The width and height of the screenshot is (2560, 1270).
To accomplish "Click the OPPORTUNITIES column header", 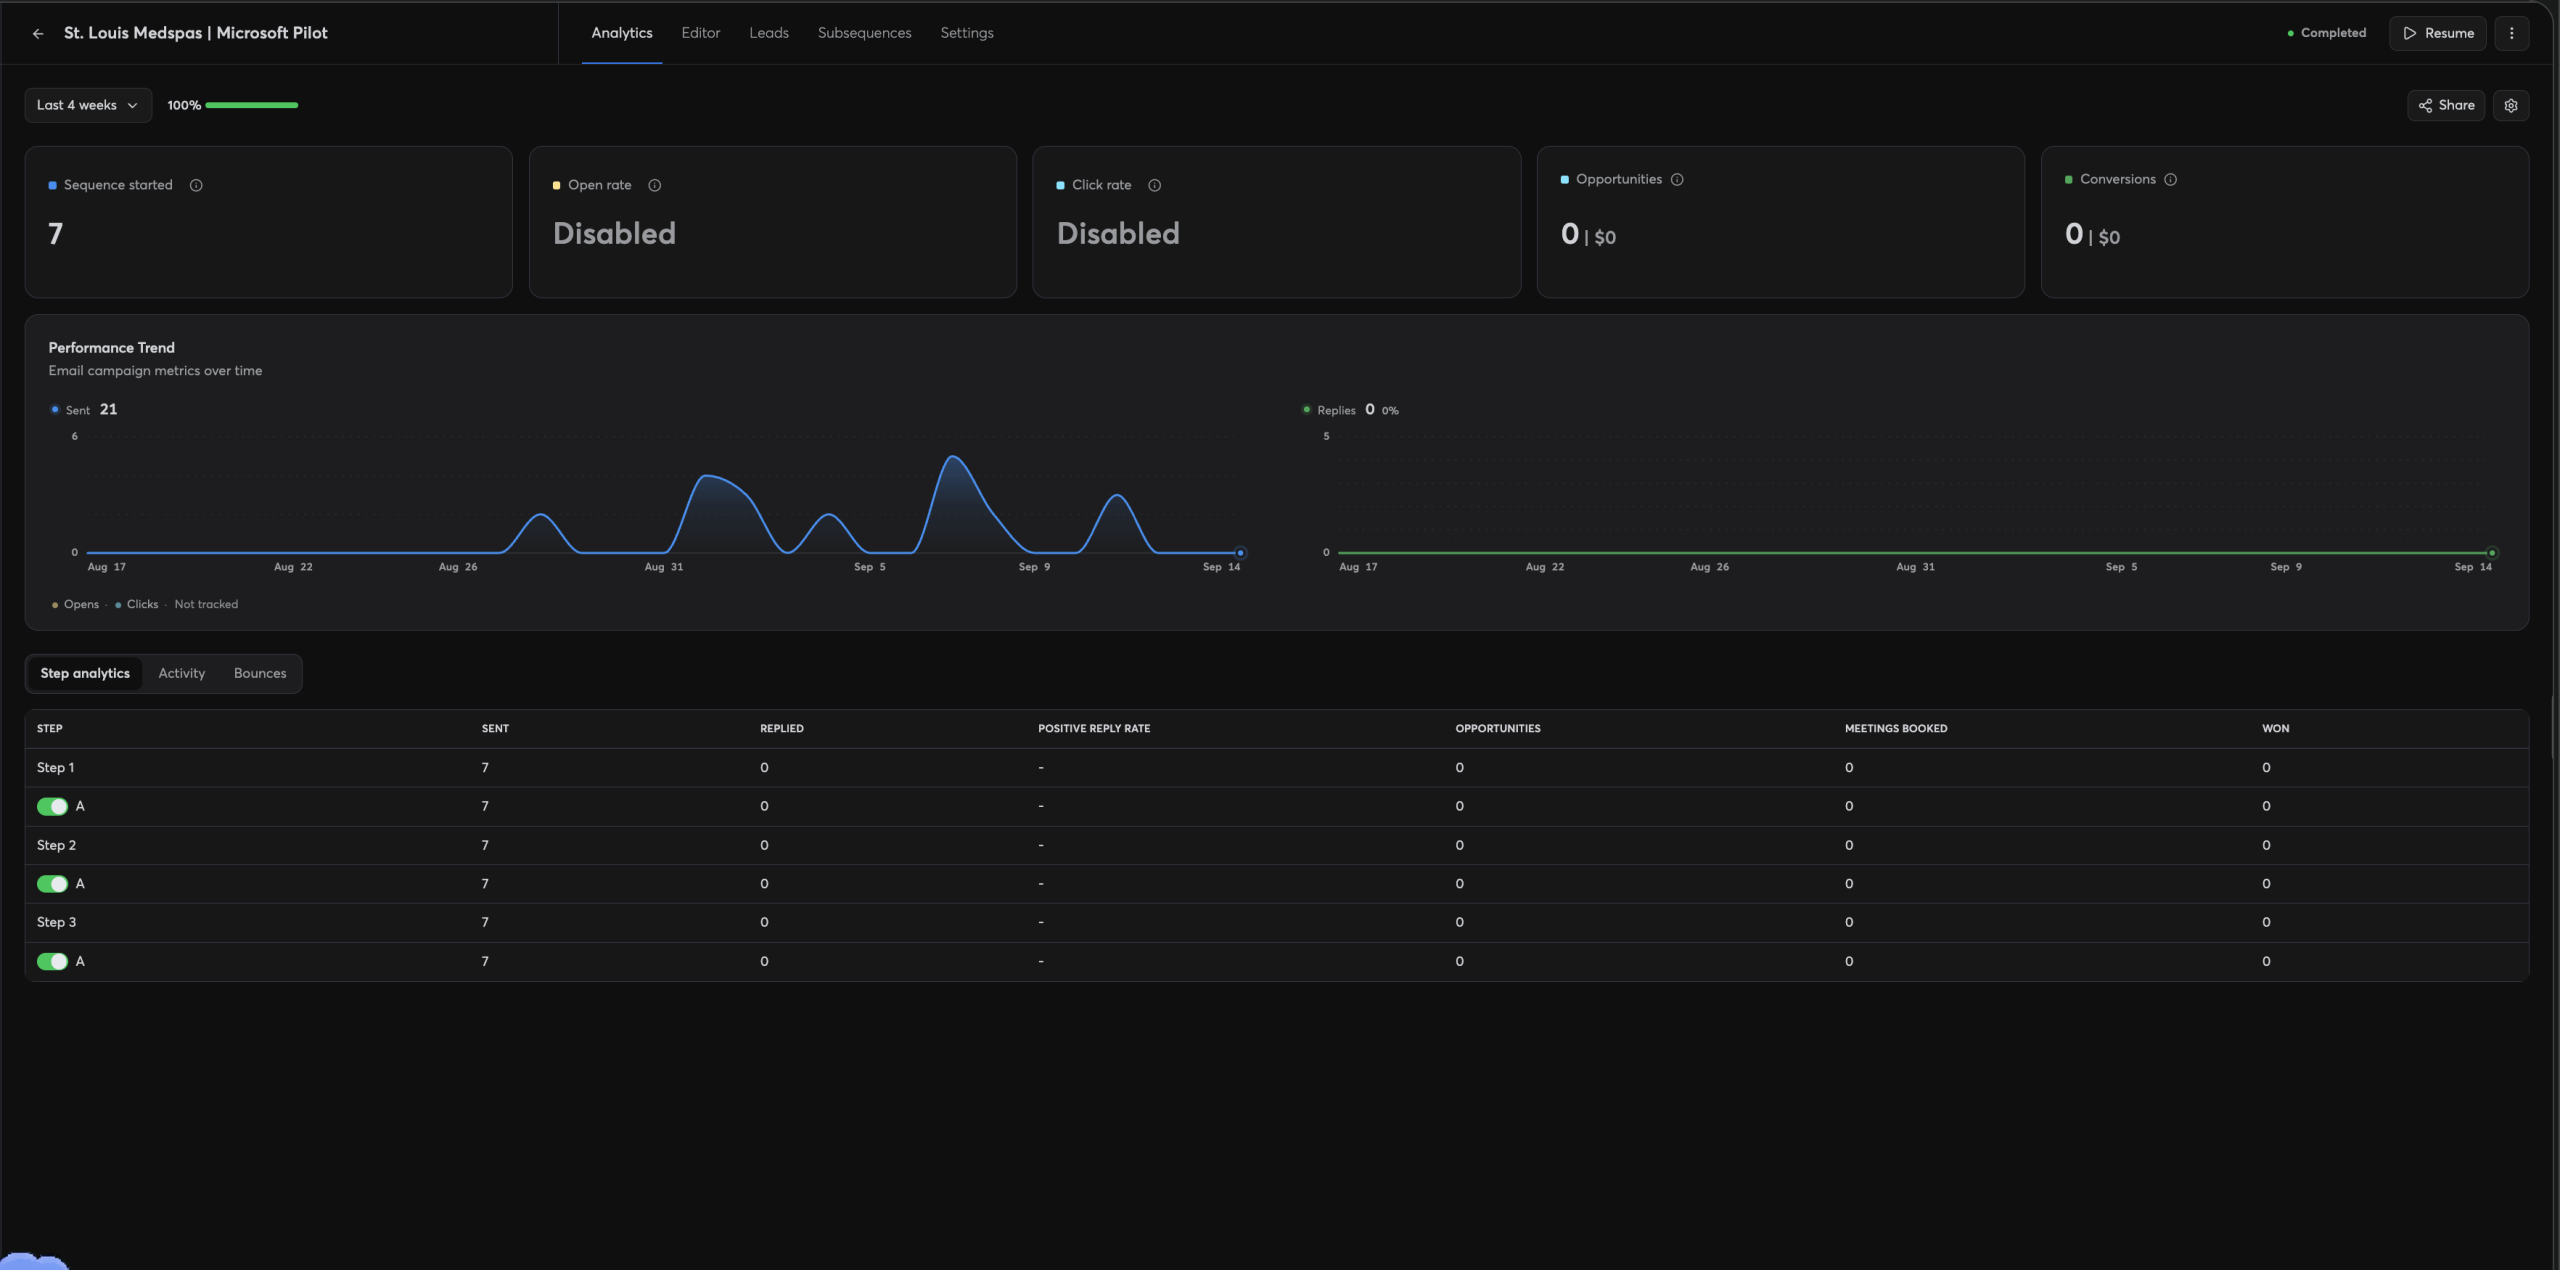I will (x=1498, y=728).
